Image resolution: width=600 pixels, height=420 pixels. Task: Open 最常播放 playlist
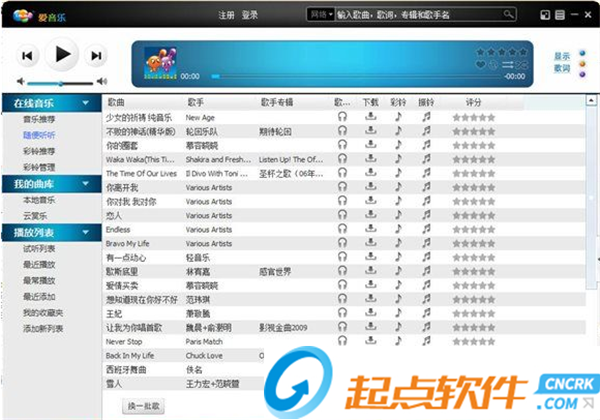click(x=39, y=280)
